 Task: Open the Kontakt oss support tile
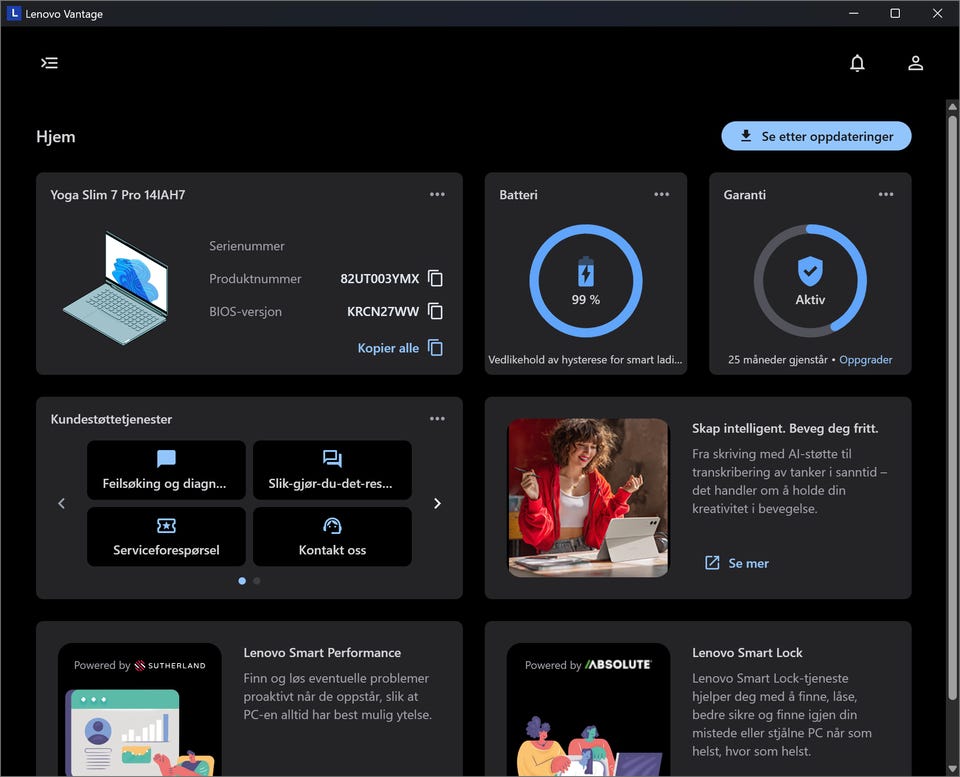332,536
